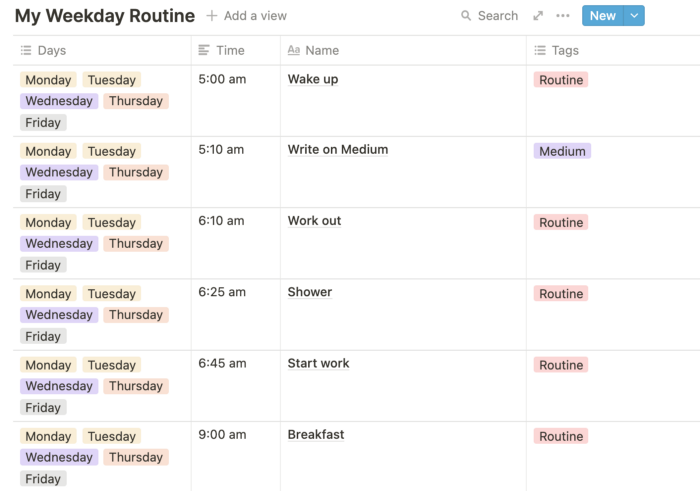Open the Breakfast entry
700x491 pixels.
tap(316, 434)
